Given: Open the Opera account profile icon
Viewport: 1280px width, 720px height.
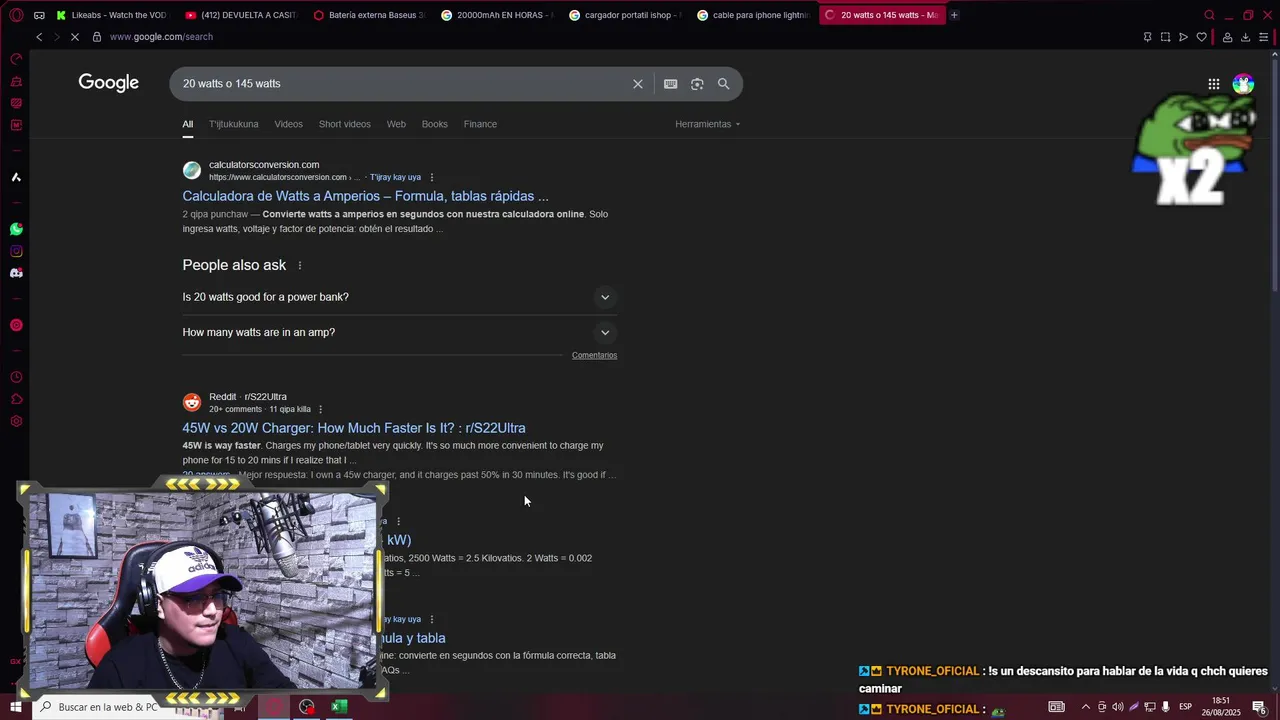Looking at the screenshot, I should point(1227,37).
